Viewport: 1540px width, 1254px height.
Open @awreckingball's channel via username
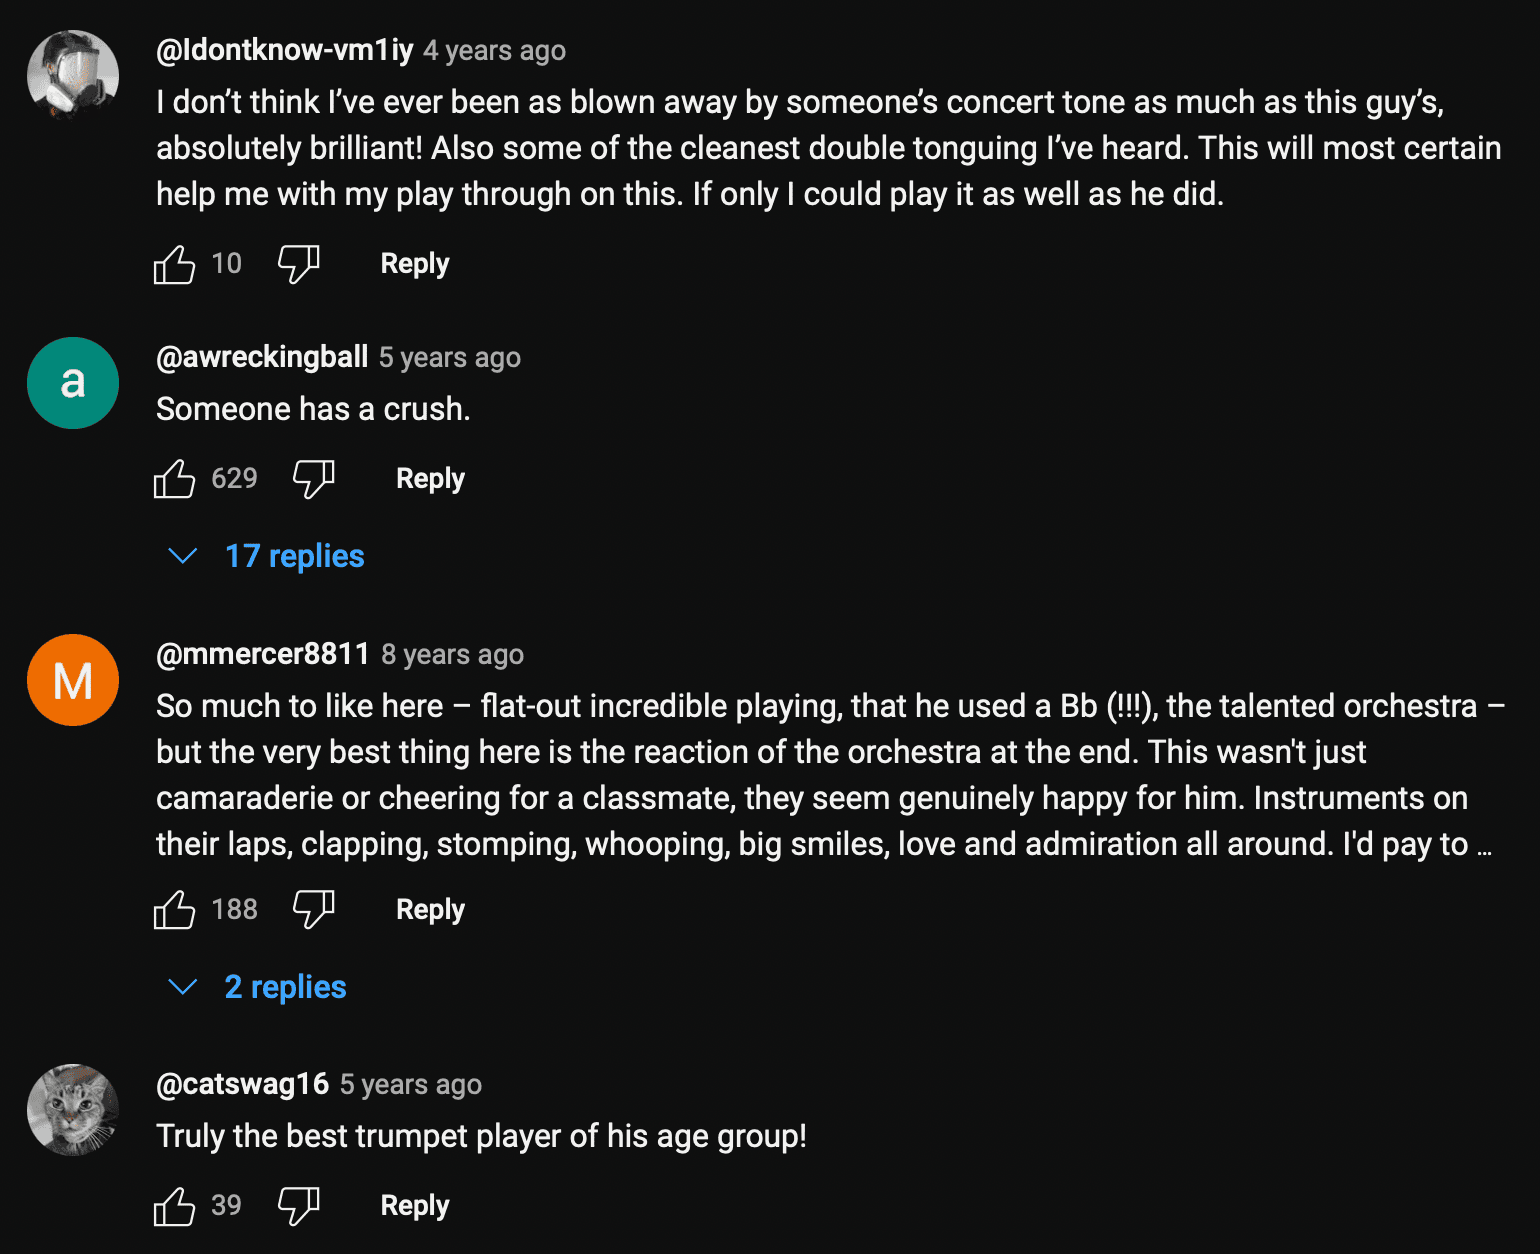[x=262, y=357]
